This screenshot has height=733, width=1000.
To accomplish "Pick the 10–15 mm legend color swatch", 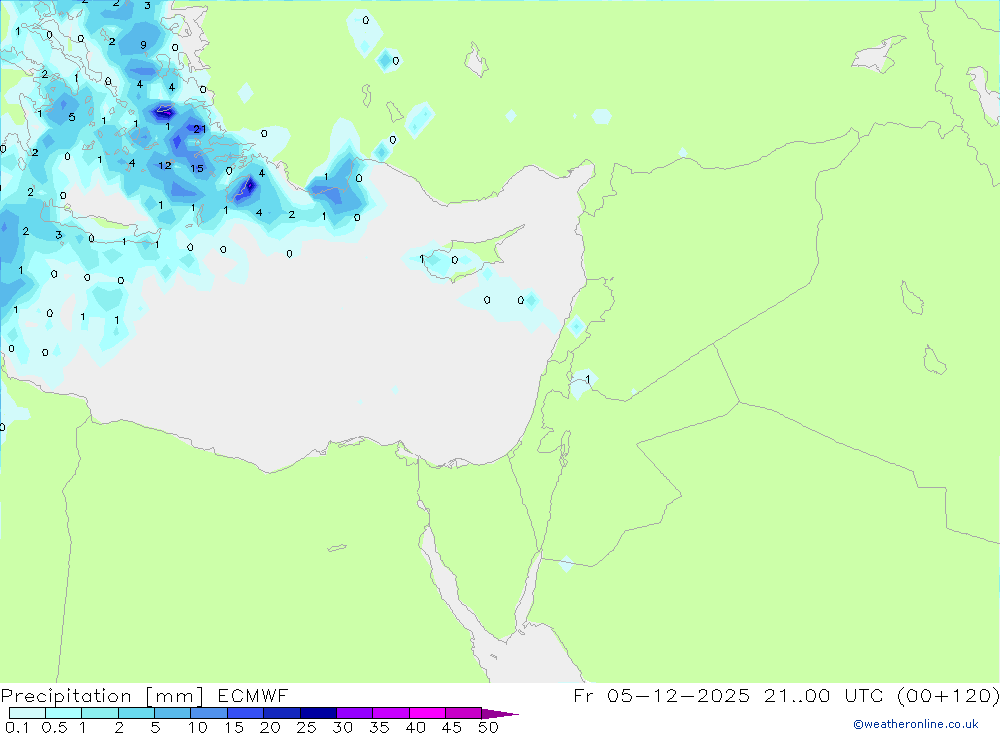I will point(209,713).
